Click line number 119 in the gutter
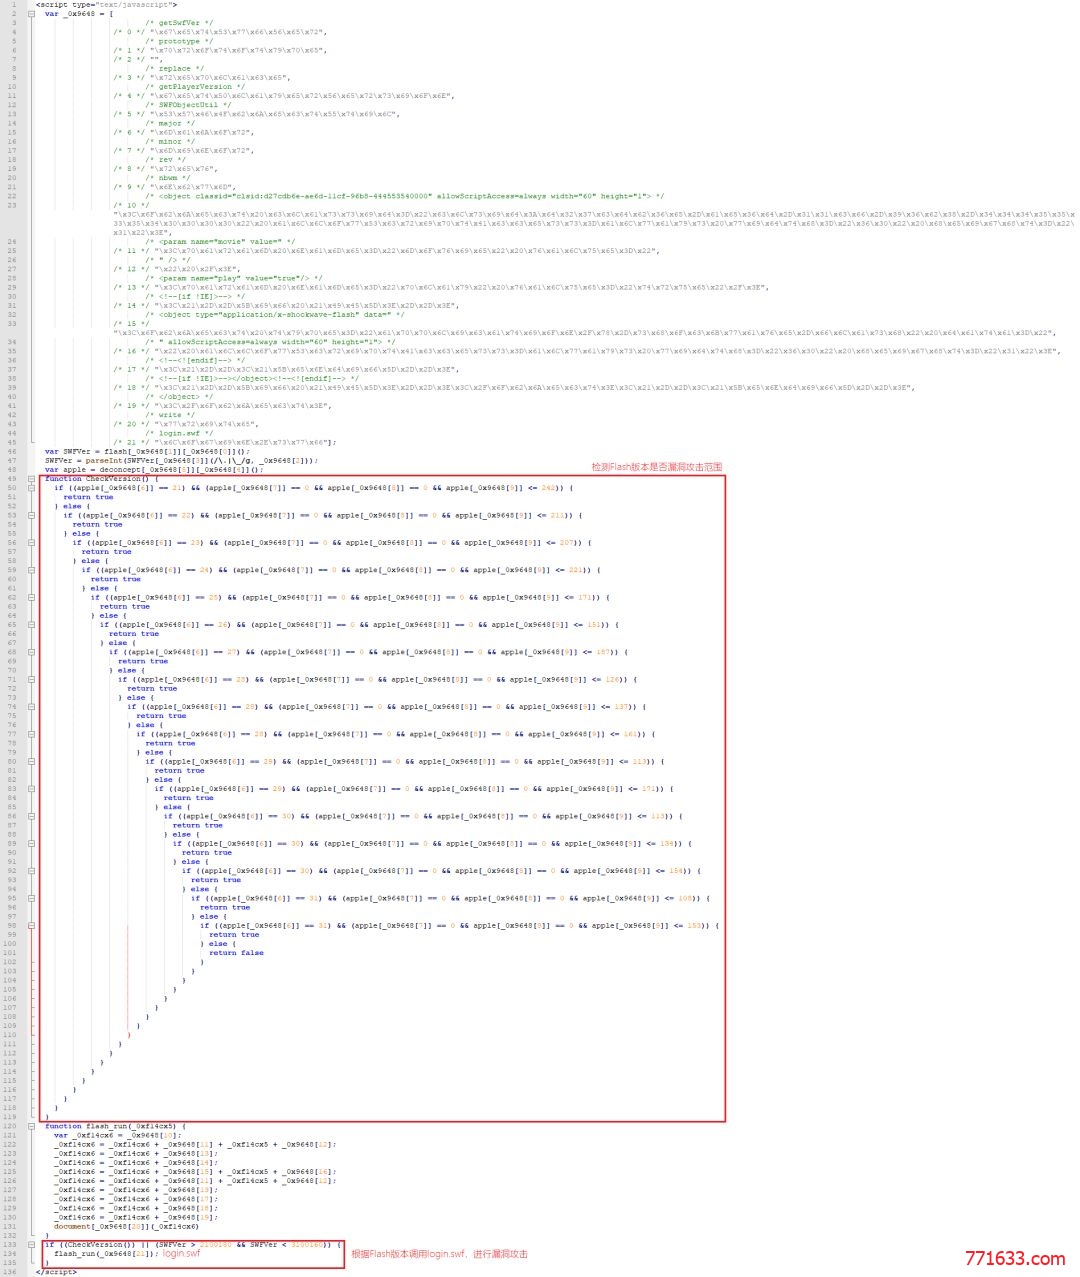 12,1117
